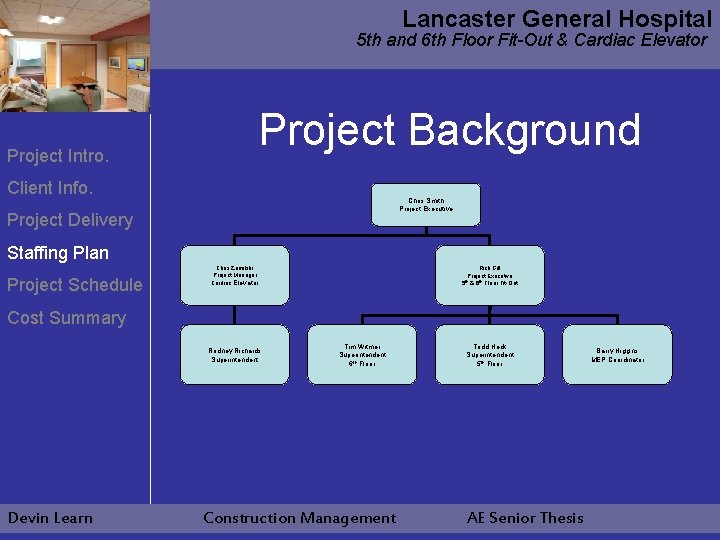Go to the Client Info. section
The height and width of the screenshot is (540, 720).
(50, 188)
